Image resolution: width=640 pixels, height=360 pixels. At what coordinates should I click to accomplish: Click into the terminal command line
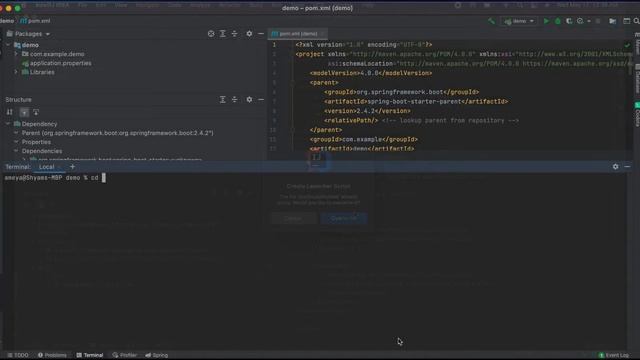click(x=104, y=178)
